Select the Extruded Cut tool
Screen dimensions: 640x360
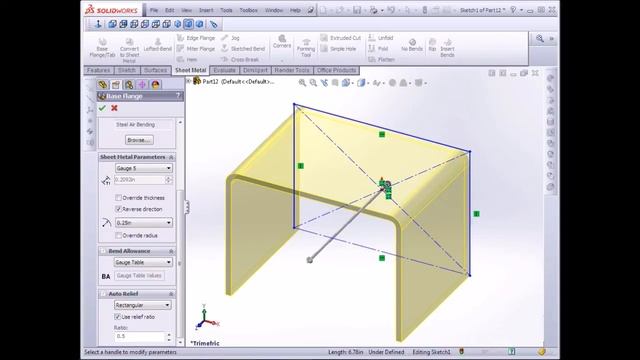pyautogui.click(x=341, y=38)
